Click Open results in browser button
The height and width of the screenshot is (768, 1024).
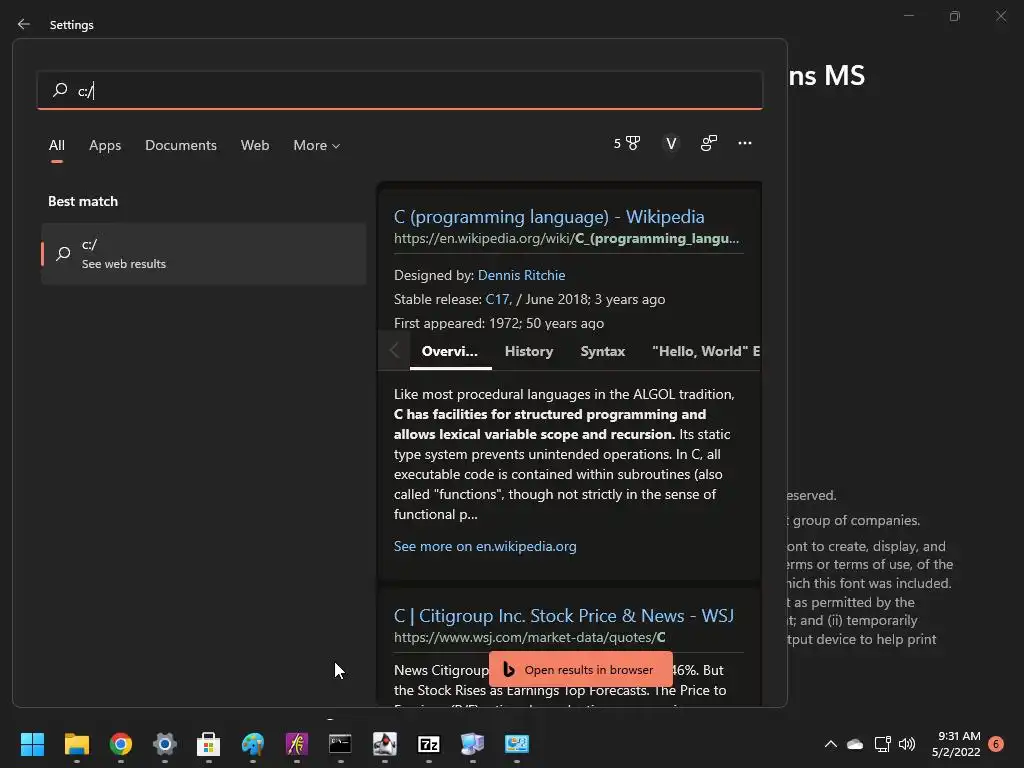click(581, 669)
